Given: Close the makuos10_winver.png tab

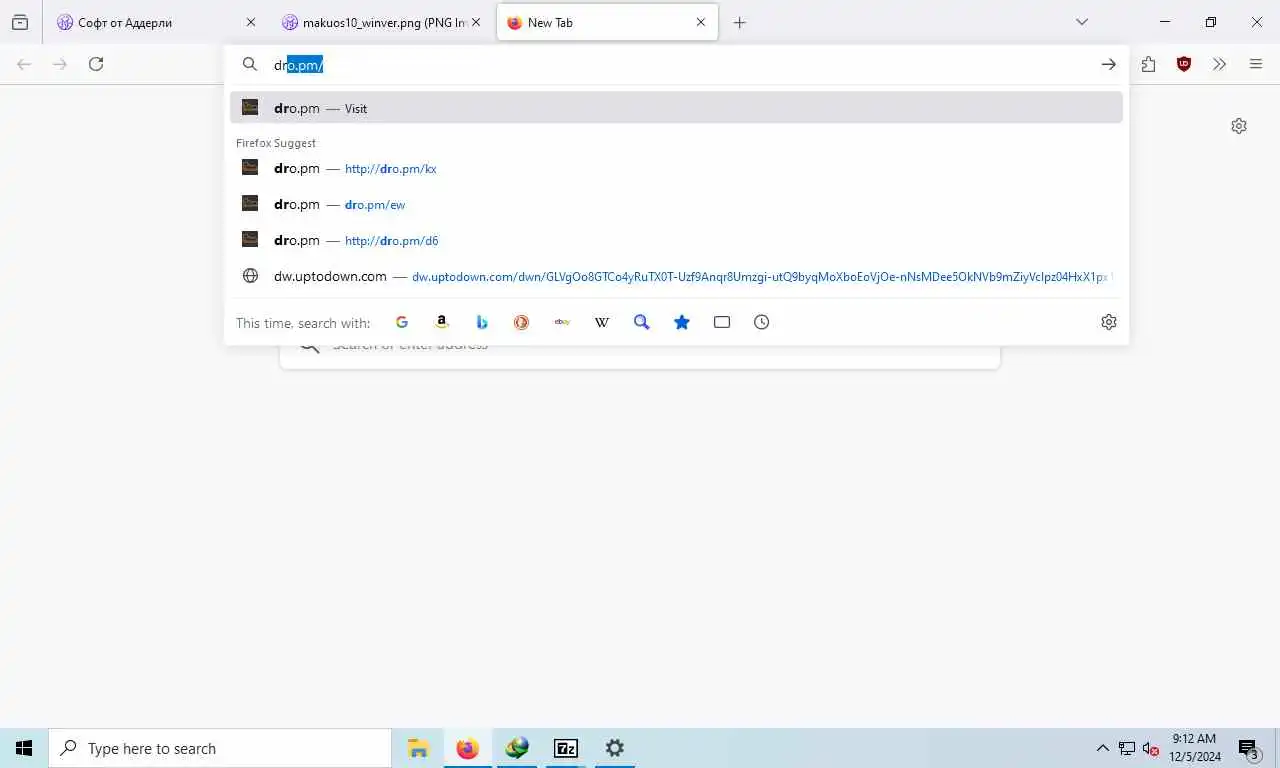Looking at the screenshot, I should 476,22.
